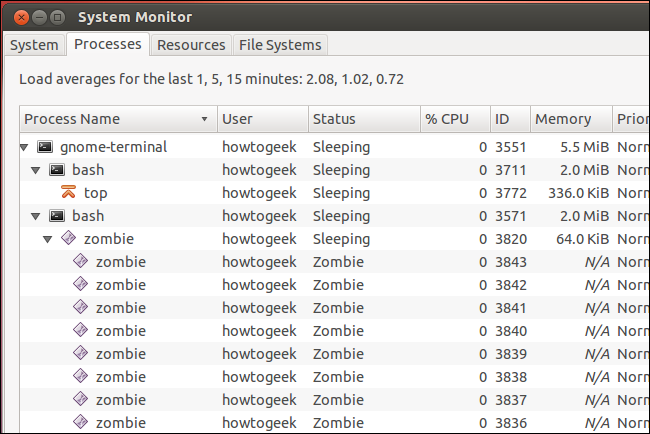This screenshot has height=434, width=650.
Task: Click the parent zombie process icon (ID 3820)
Action: click(69, 239)
